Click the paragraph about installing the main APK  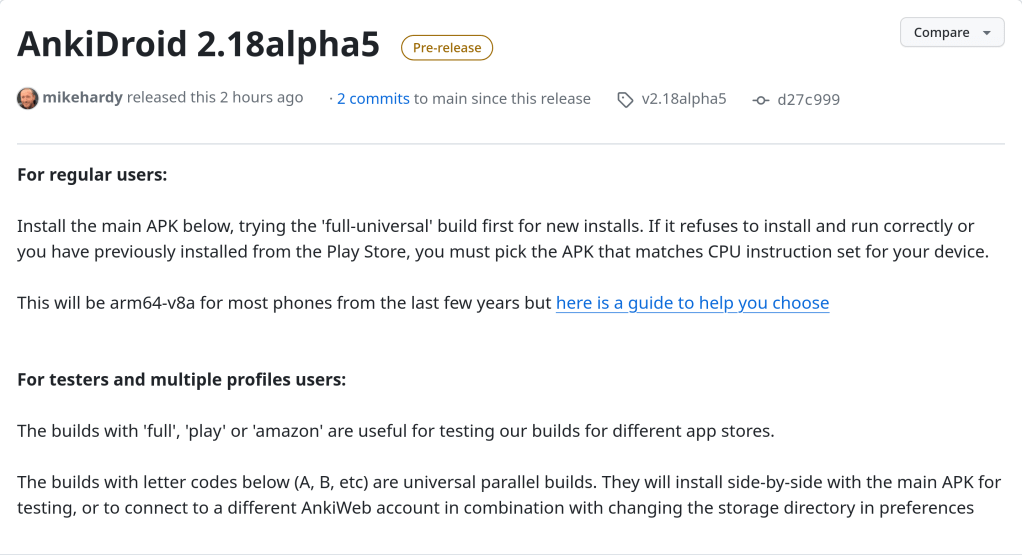(x=502, y=239)
